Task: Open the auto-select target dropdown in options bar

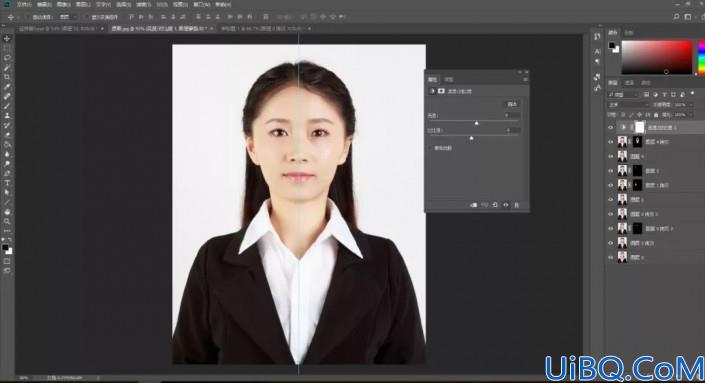Action: point(68,17)
